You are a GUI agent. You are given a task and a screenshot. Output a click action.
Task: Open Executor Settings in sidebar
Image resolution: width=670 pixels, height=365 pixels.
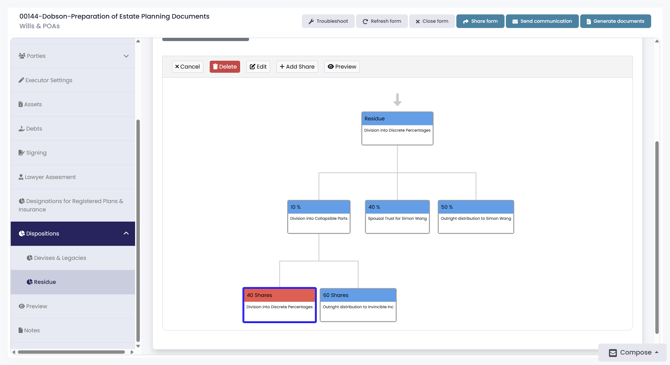[x=73, y=80]
